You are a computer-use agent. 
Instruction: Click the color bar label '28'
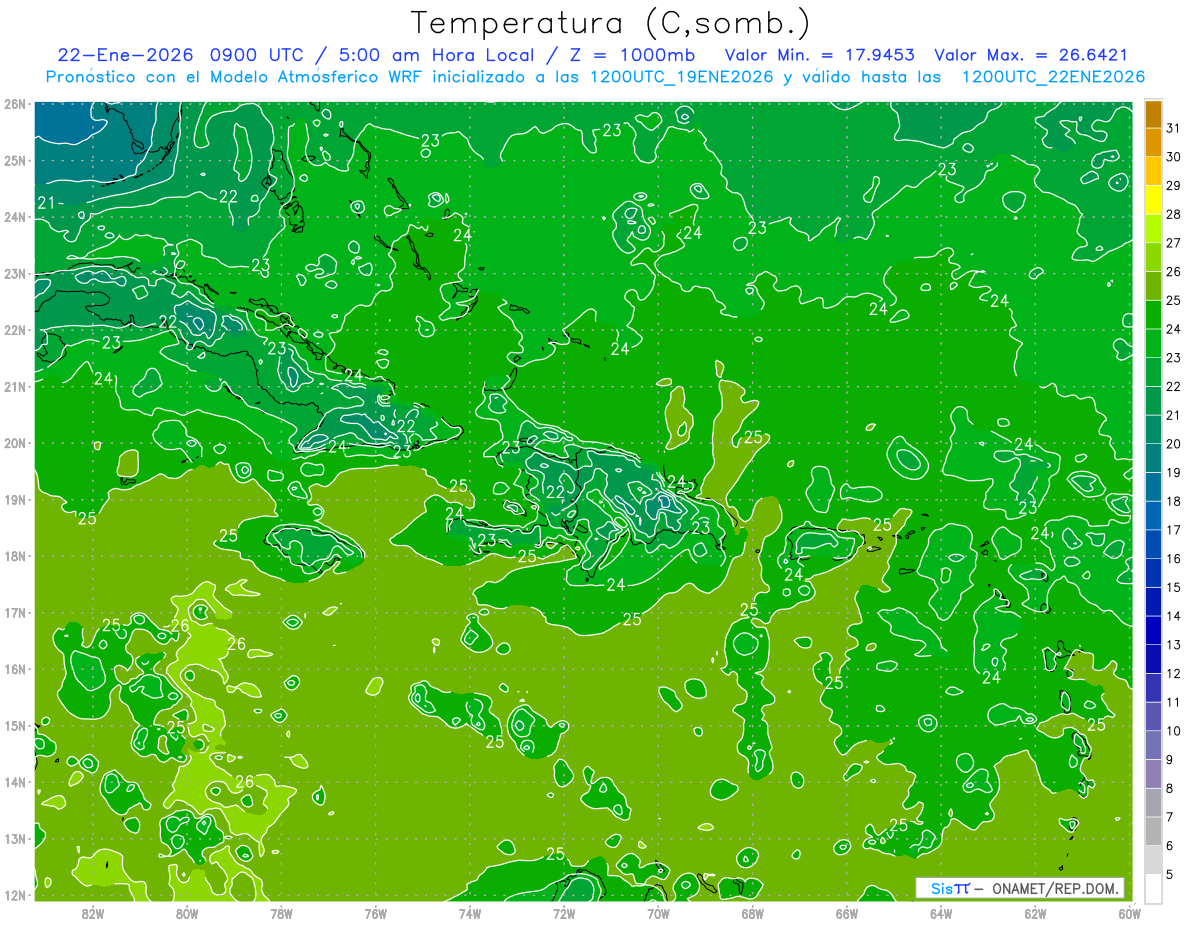(1173, 215)
